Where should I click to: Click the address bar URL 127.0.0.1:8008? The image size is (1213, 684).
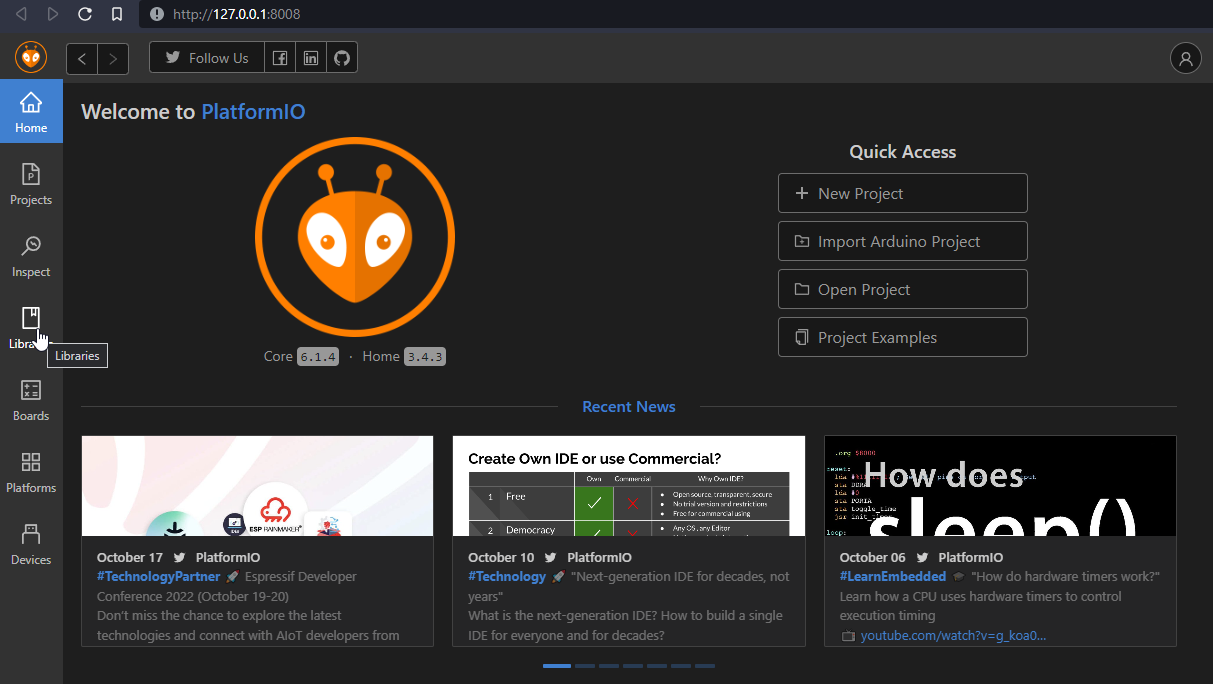pos(237,15)
